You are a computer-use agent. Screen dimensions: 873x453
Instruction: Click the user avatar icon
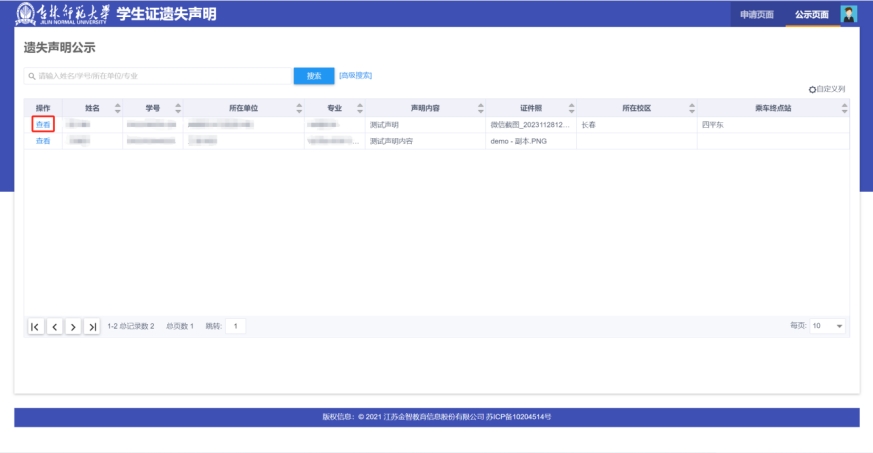pos(849,14)
